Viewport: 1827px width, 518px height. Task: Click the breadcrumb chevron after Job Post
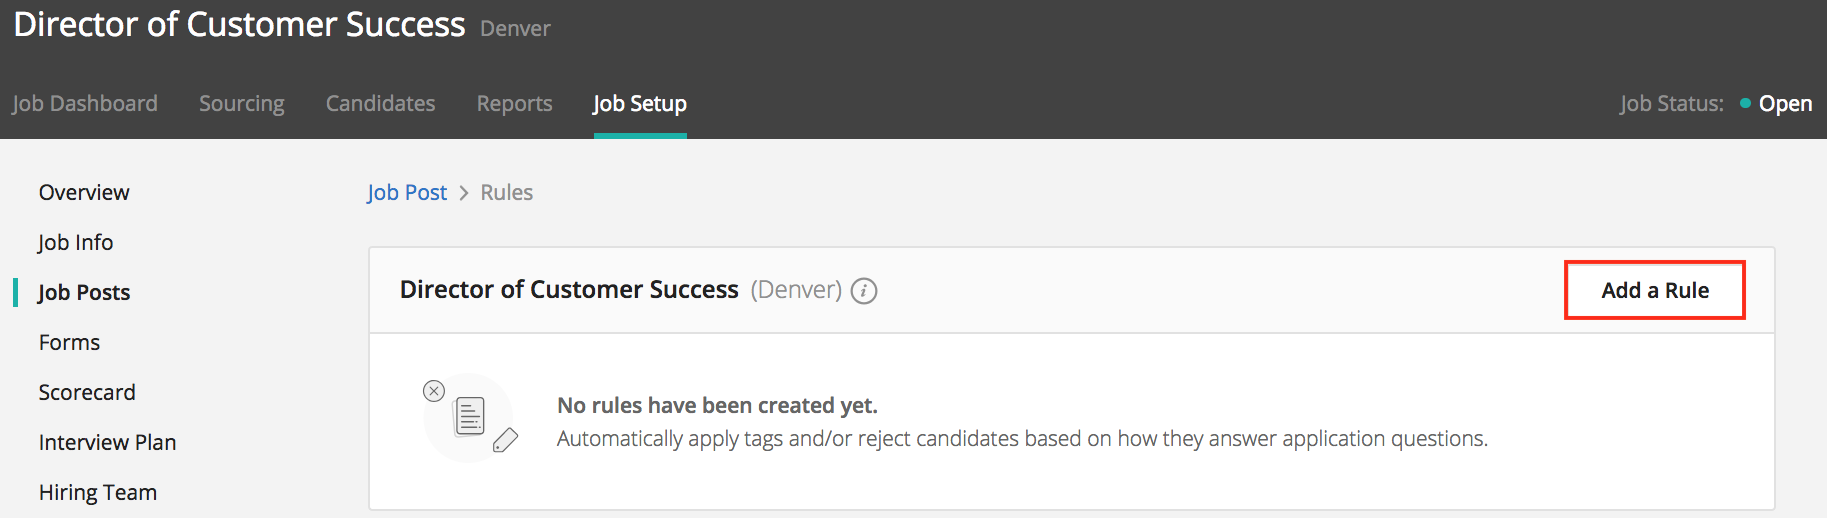[x=464, y=193]
